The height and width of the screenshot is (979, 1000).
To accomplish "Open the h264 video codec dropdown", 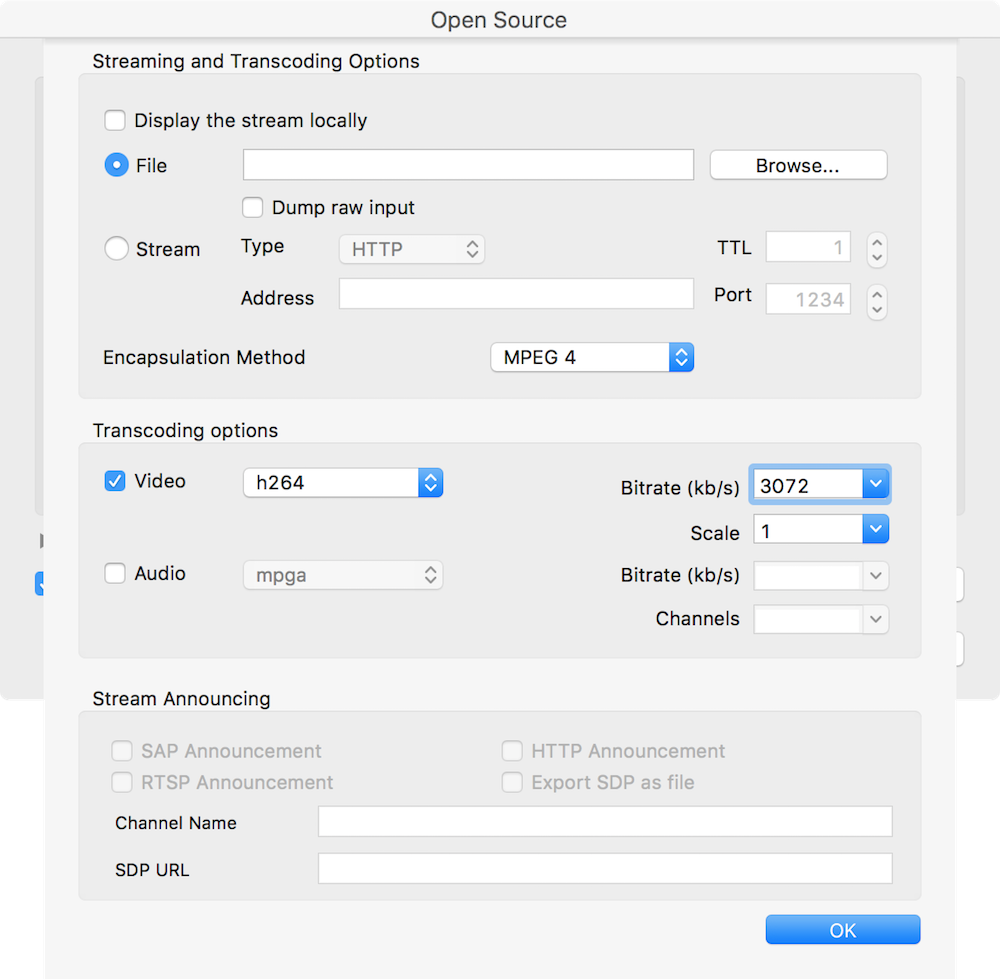I will tap(343, 483).
